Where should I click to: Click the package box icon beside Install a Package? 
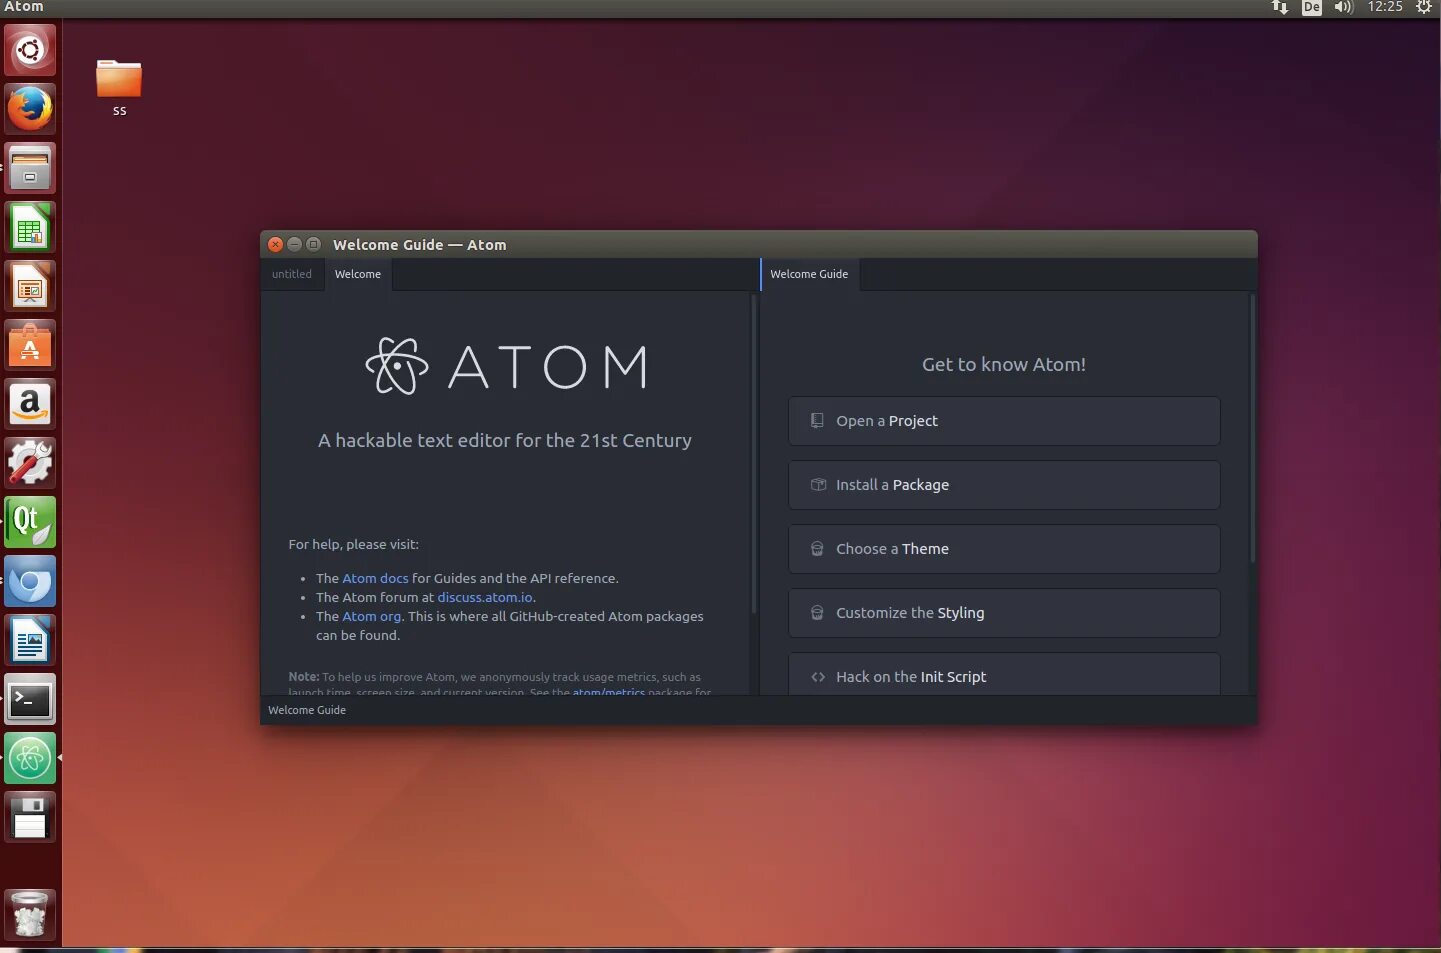(817, 484)
